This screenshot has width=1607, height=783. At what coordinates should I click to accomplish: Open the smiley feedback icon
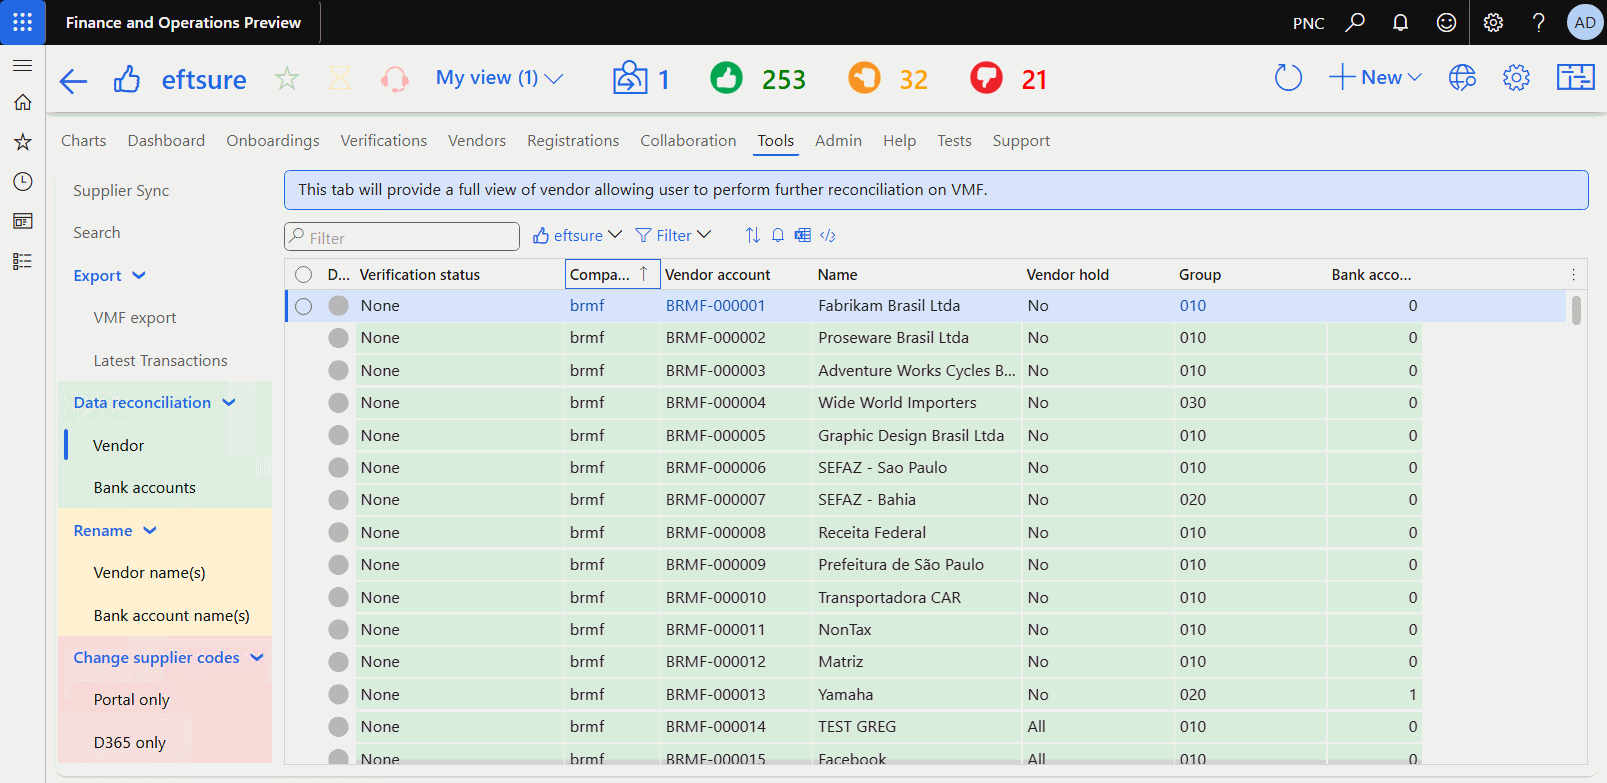(x=1446, y=22)
